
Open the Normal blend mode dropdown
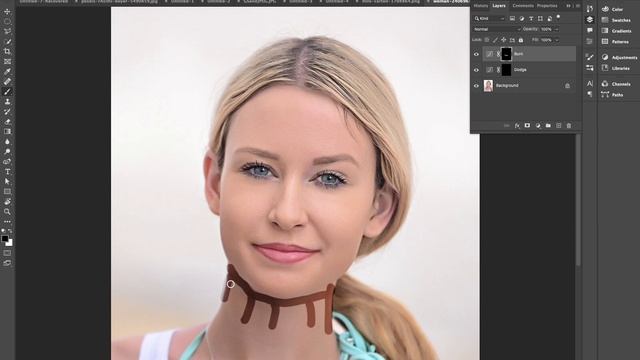[x=497, y=29]
